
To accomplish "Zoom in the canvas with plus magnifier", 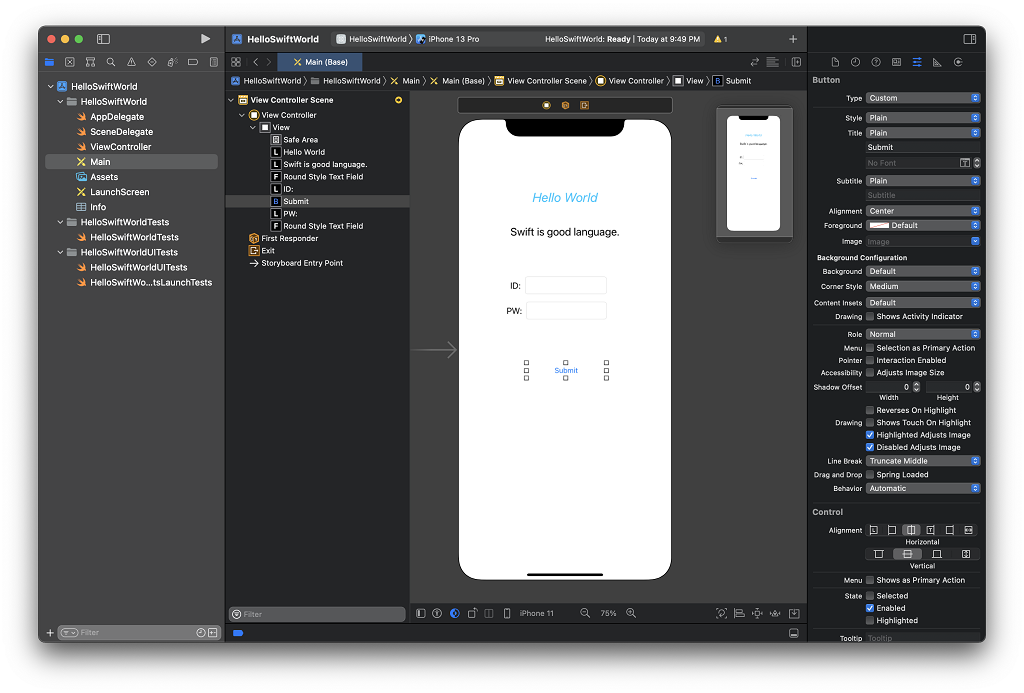I will click(631, 613).
